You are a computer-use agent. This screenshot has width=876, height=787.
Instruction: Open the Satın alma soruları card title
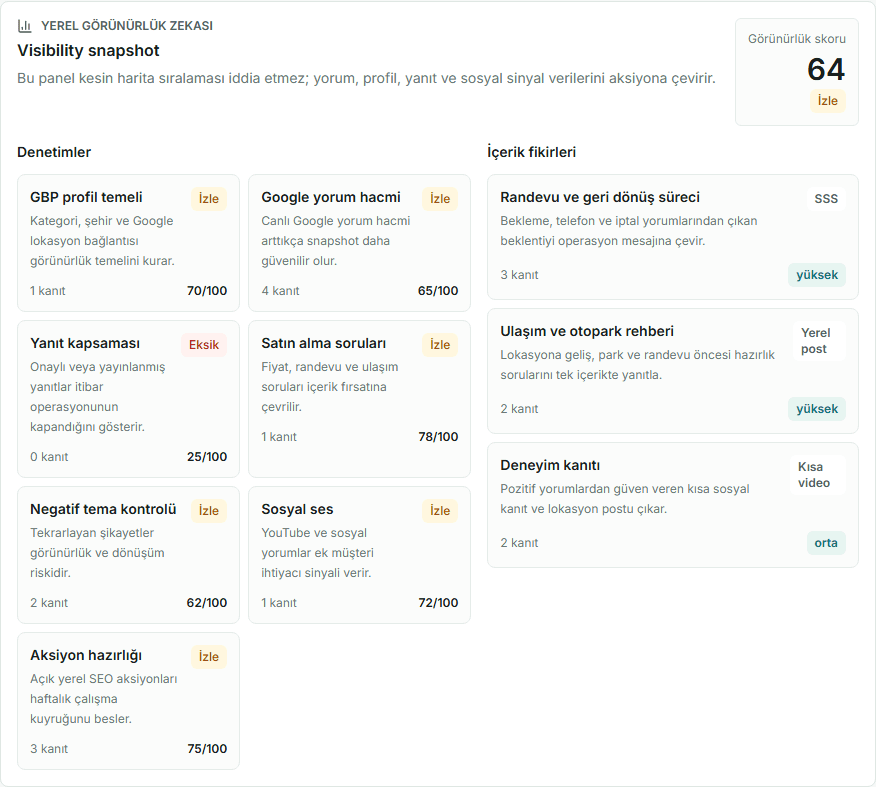323,344
